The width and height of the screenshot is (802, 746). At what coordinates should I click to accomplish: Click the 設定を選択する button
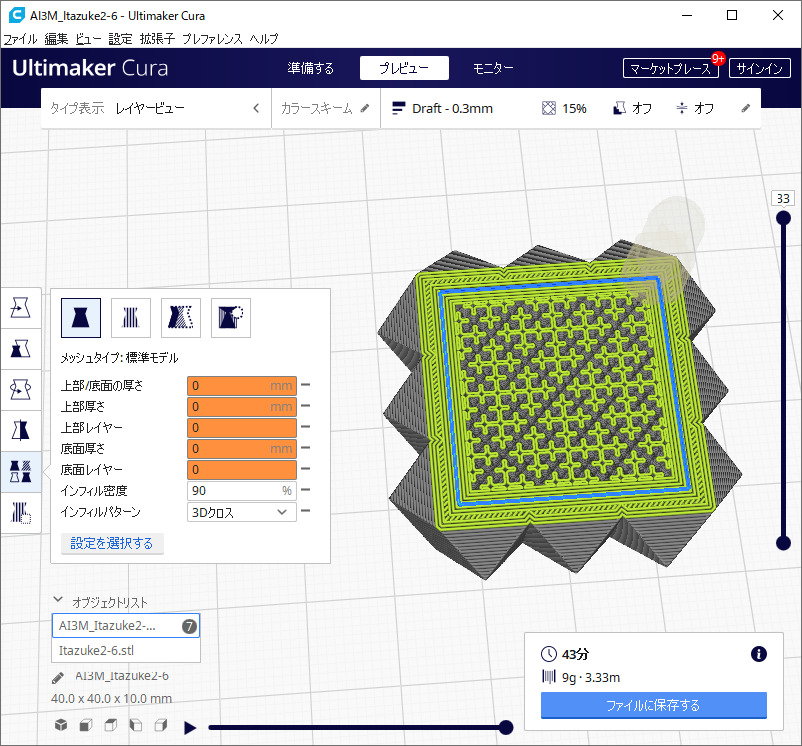point(112,544)
